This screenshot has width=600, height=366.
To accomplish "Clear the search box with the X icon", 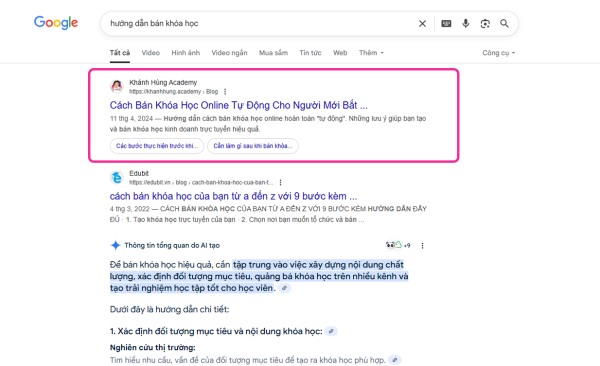I will [x=422, y=24].
